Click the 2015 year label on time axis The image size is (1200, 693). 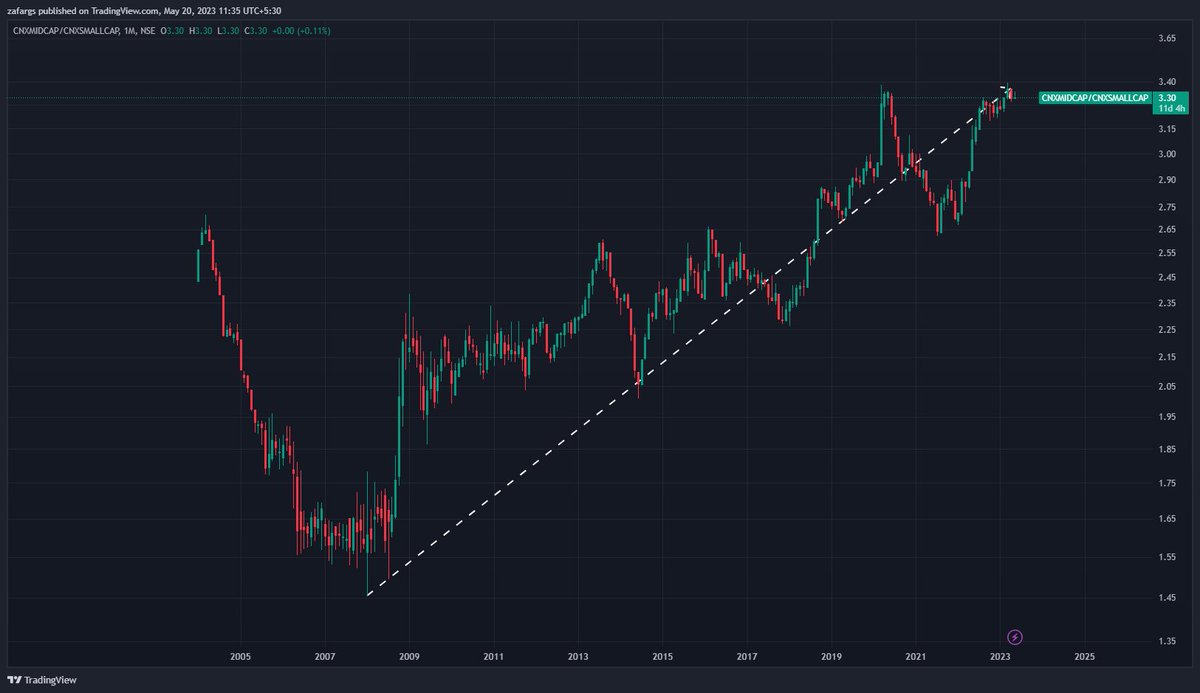pos(662,657)
